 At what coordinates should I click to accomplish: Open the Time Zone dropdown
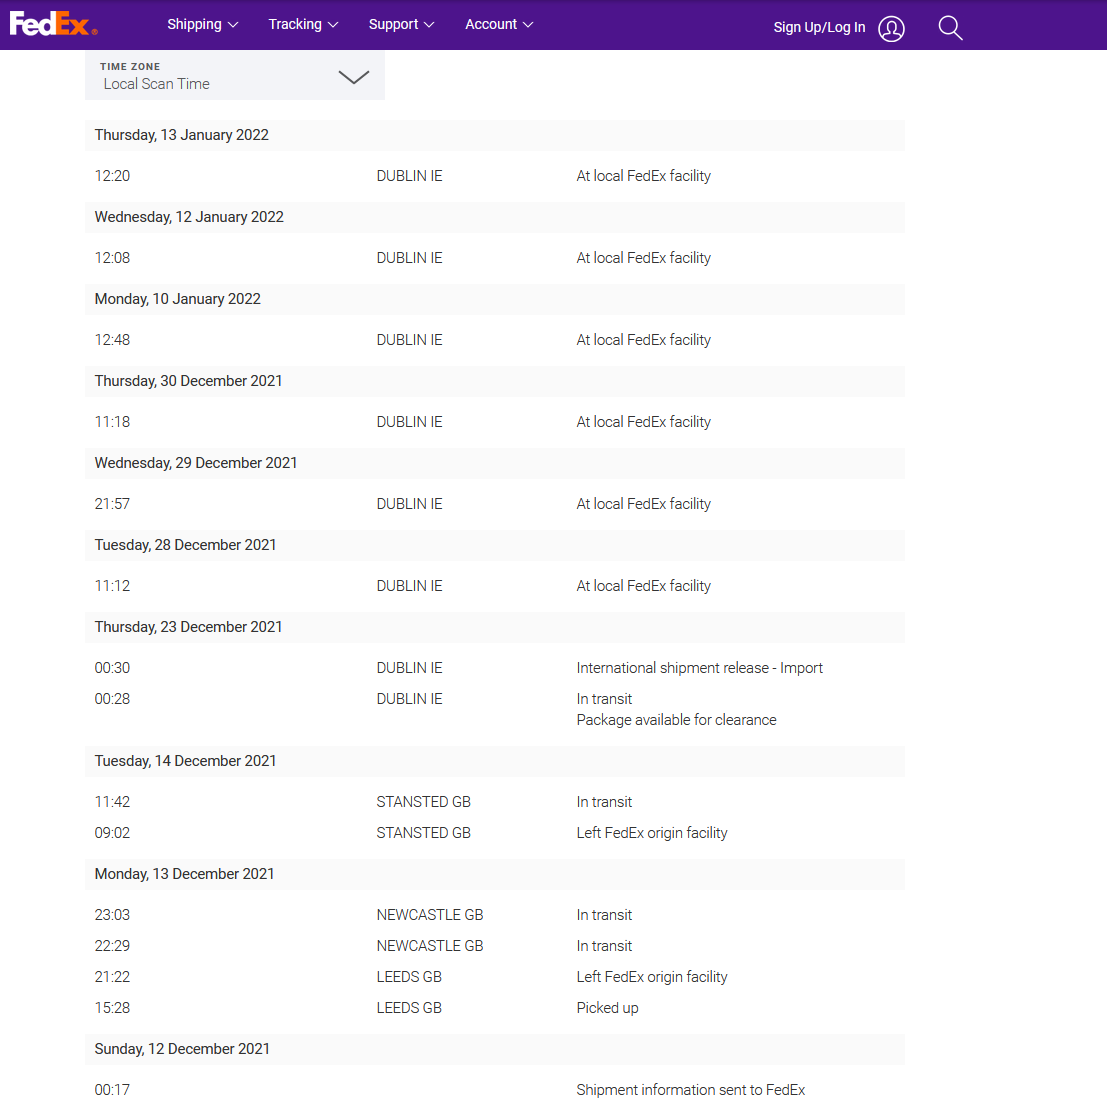coord(235,75)
